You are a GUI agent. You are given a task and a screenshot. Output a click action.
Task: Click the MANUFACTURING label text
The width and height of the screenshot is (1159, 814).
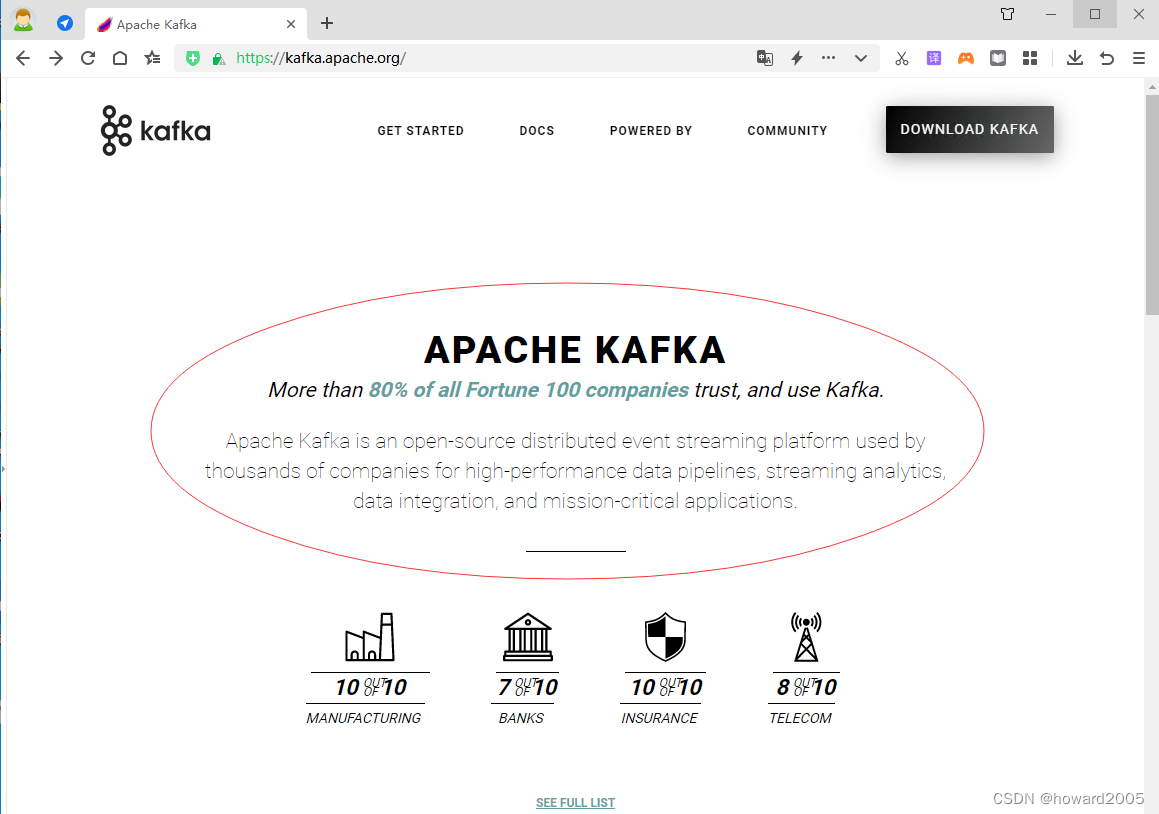[364, 718]
